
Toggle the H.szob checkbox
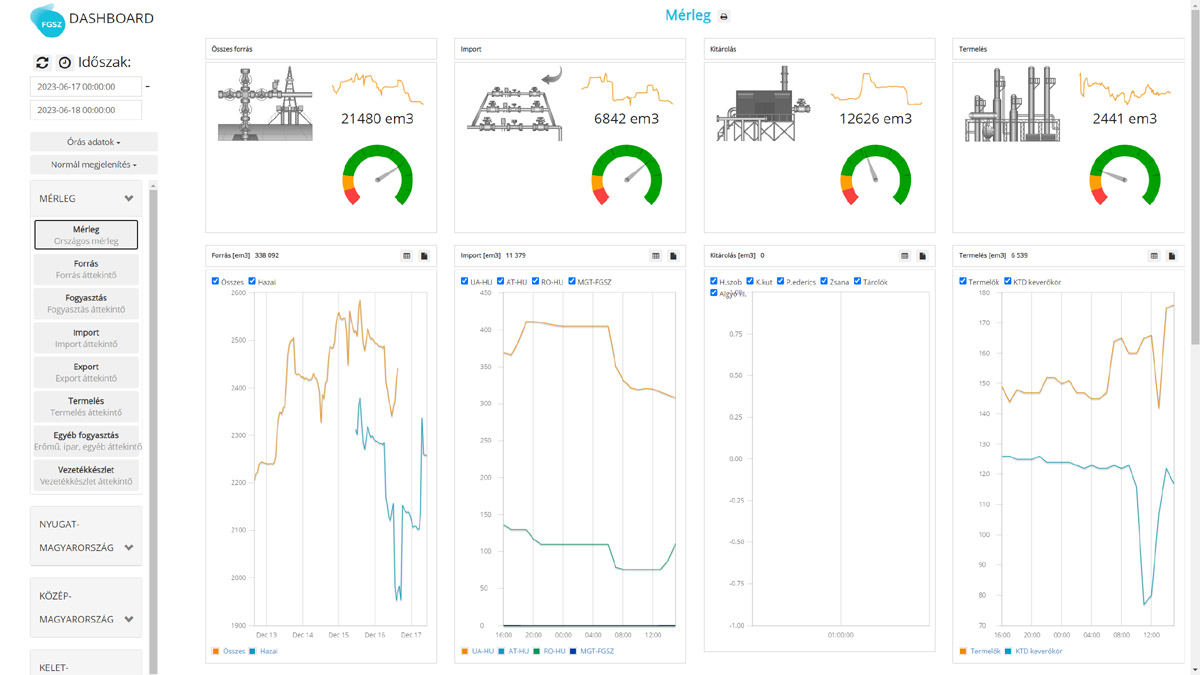click(713, 281)
